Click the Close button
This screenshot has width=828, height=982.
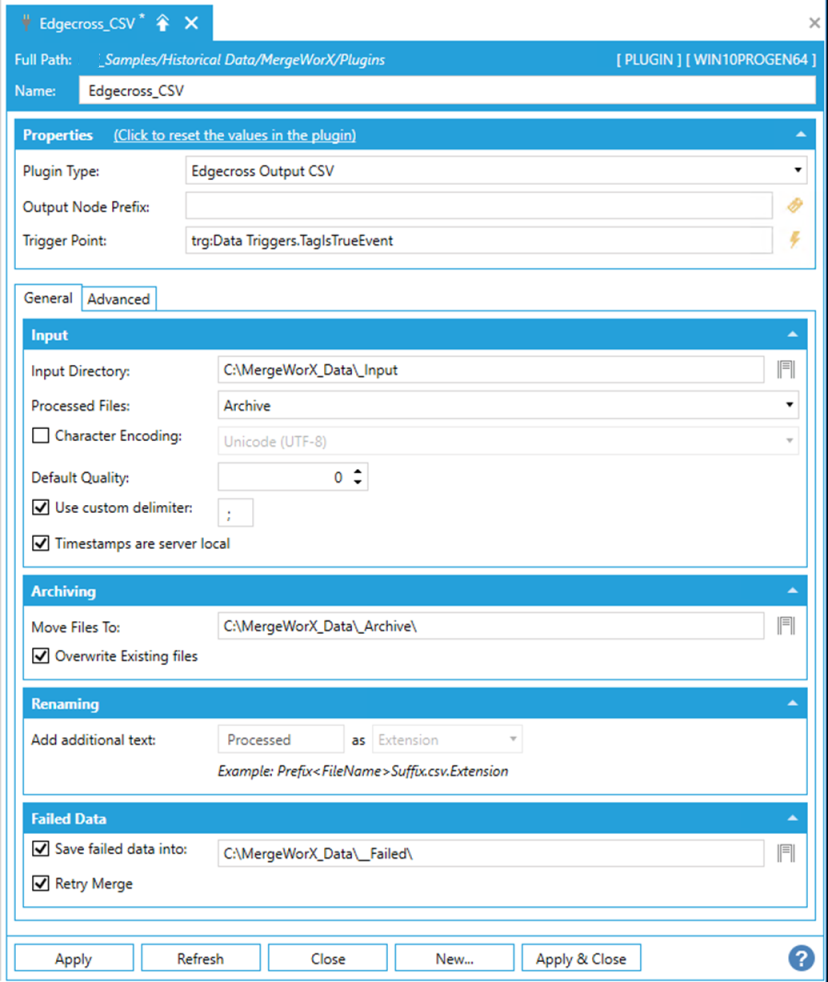point(328,959)
